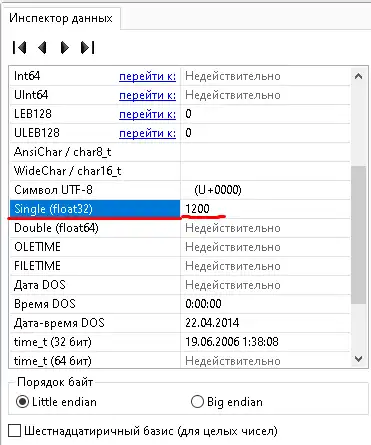Image resolution: width=371 pixels, height=445 pixels.
Task: Select the Single (float32) row
Action: click(180, 209)
